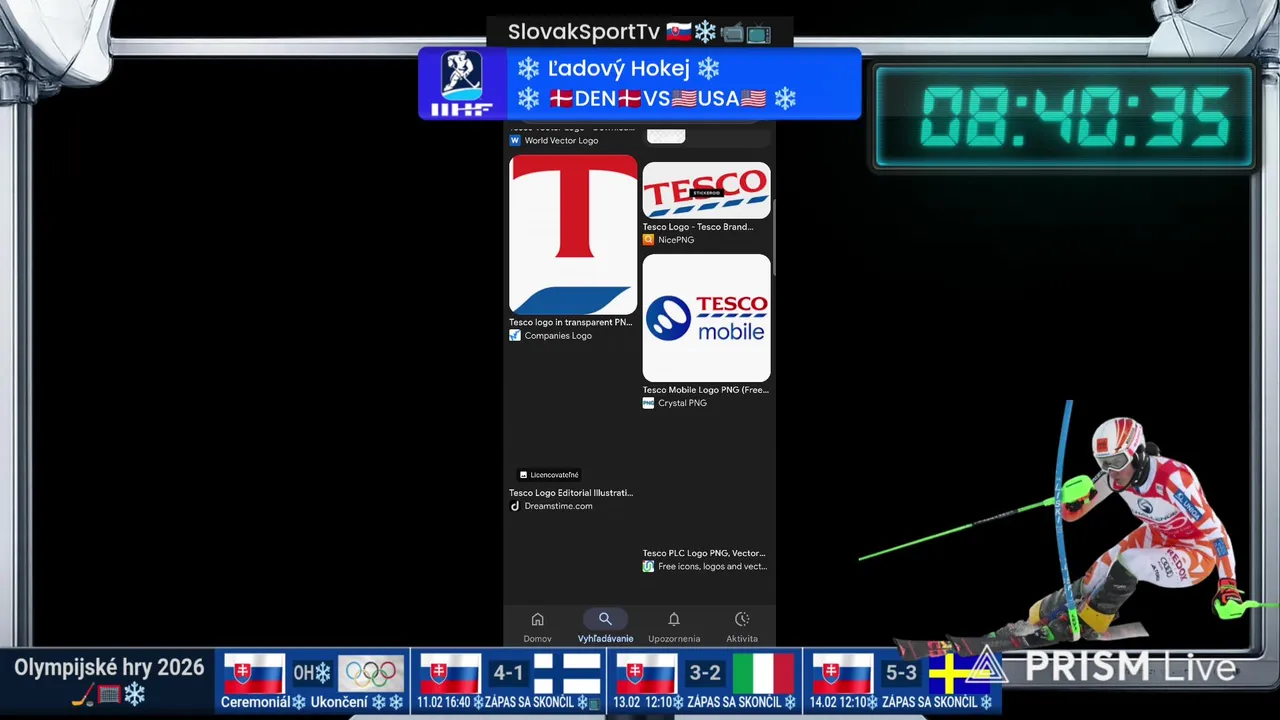Visit the World Vector Logo source

click(x=561, y=141)
